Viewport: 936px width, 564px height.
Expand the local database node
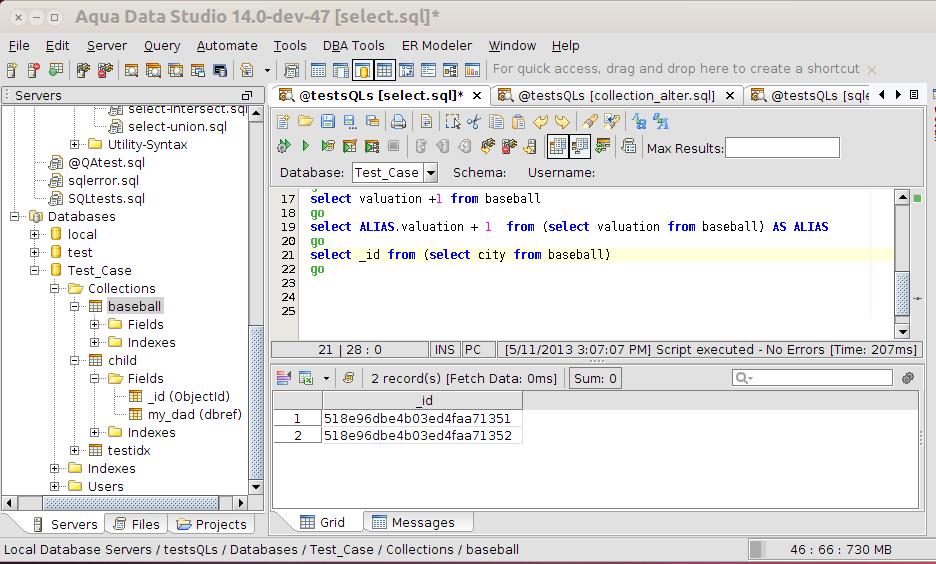click(35, 235)
